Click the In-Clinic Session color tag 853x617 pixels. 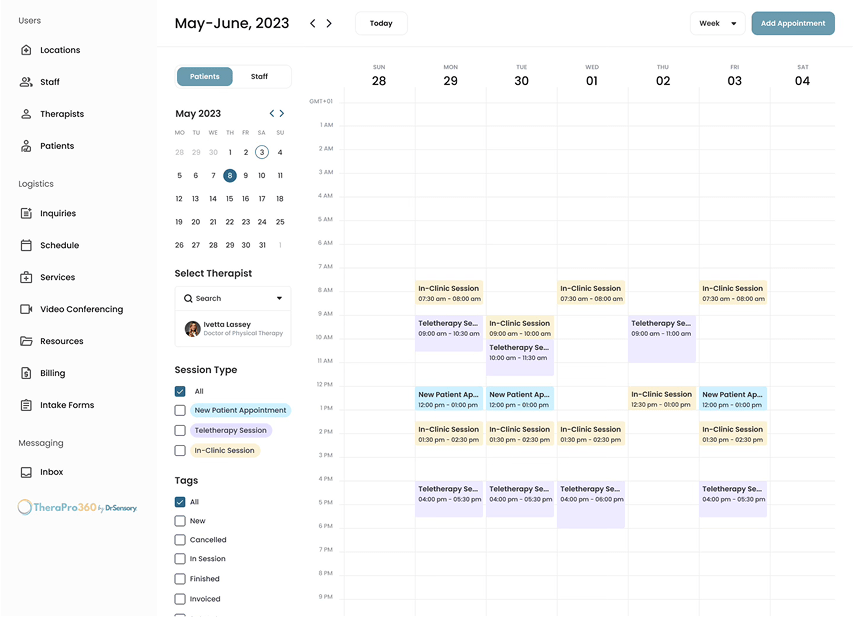pos(225,451)
